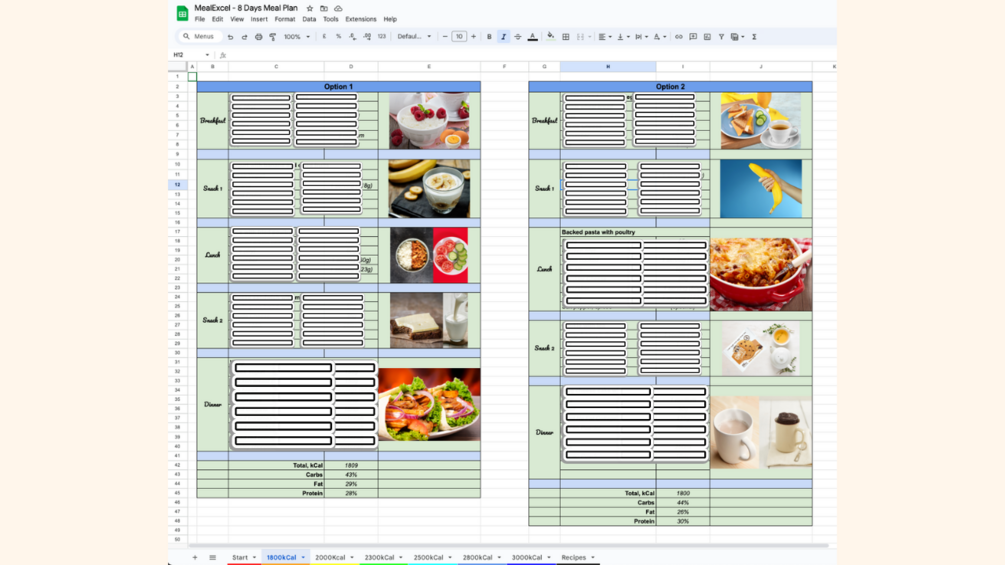This screenshot has height=565, width=1005.
Task: Switch to the 2800kCal sheet tab
Action: (478, 557)
